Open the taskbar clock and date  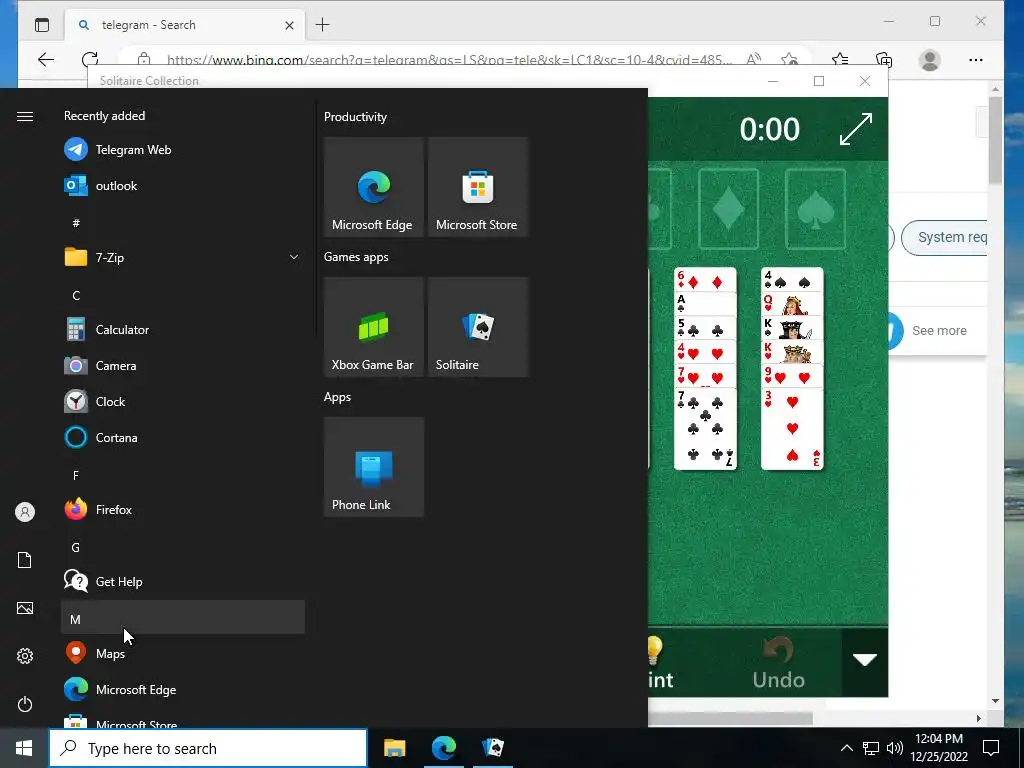tap(939, 748)
